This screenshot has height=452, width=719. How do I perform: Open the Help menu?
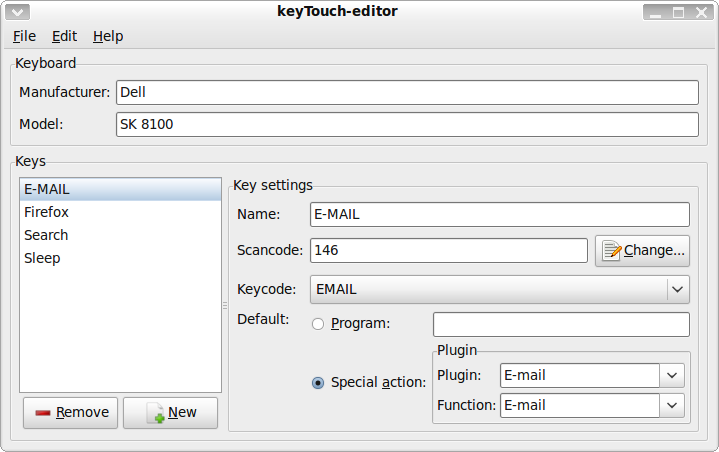click(x=108, y=36)
